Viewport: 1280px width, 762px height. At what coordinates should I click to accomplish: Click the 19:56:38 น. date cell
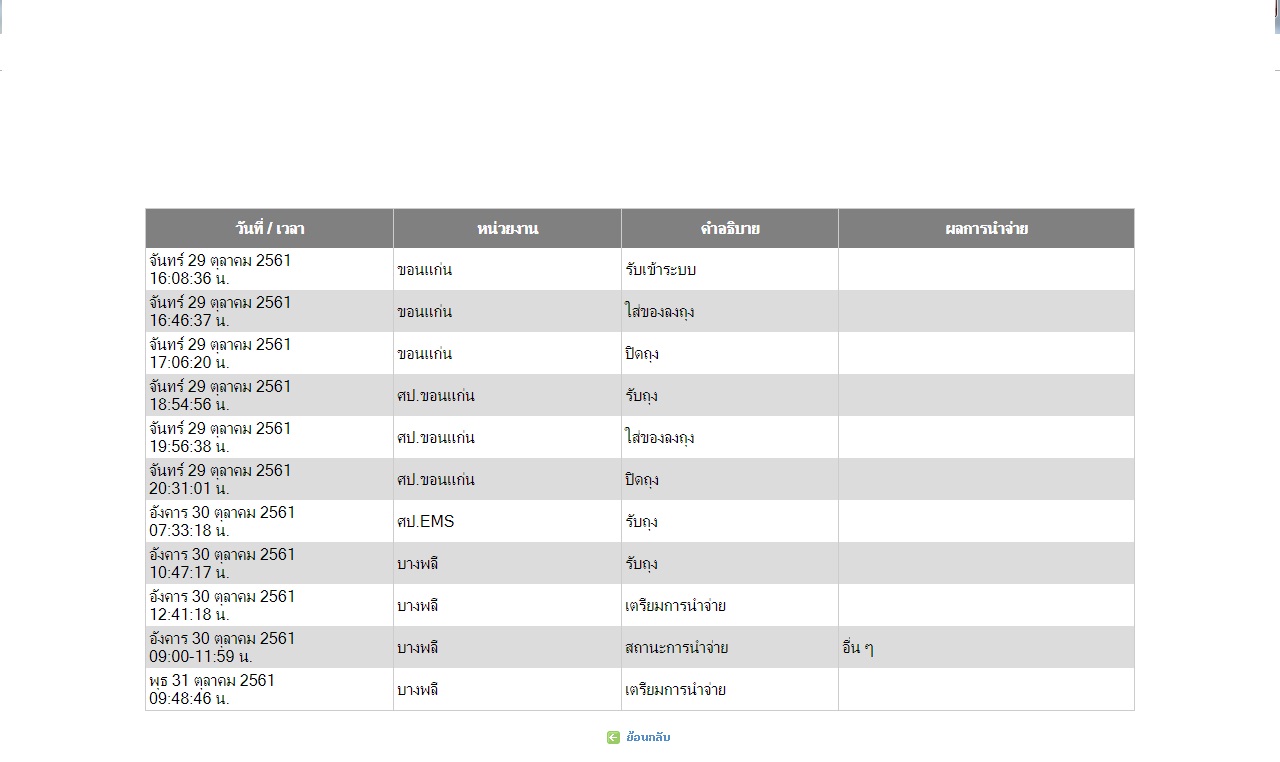click(x=269, y=437)
